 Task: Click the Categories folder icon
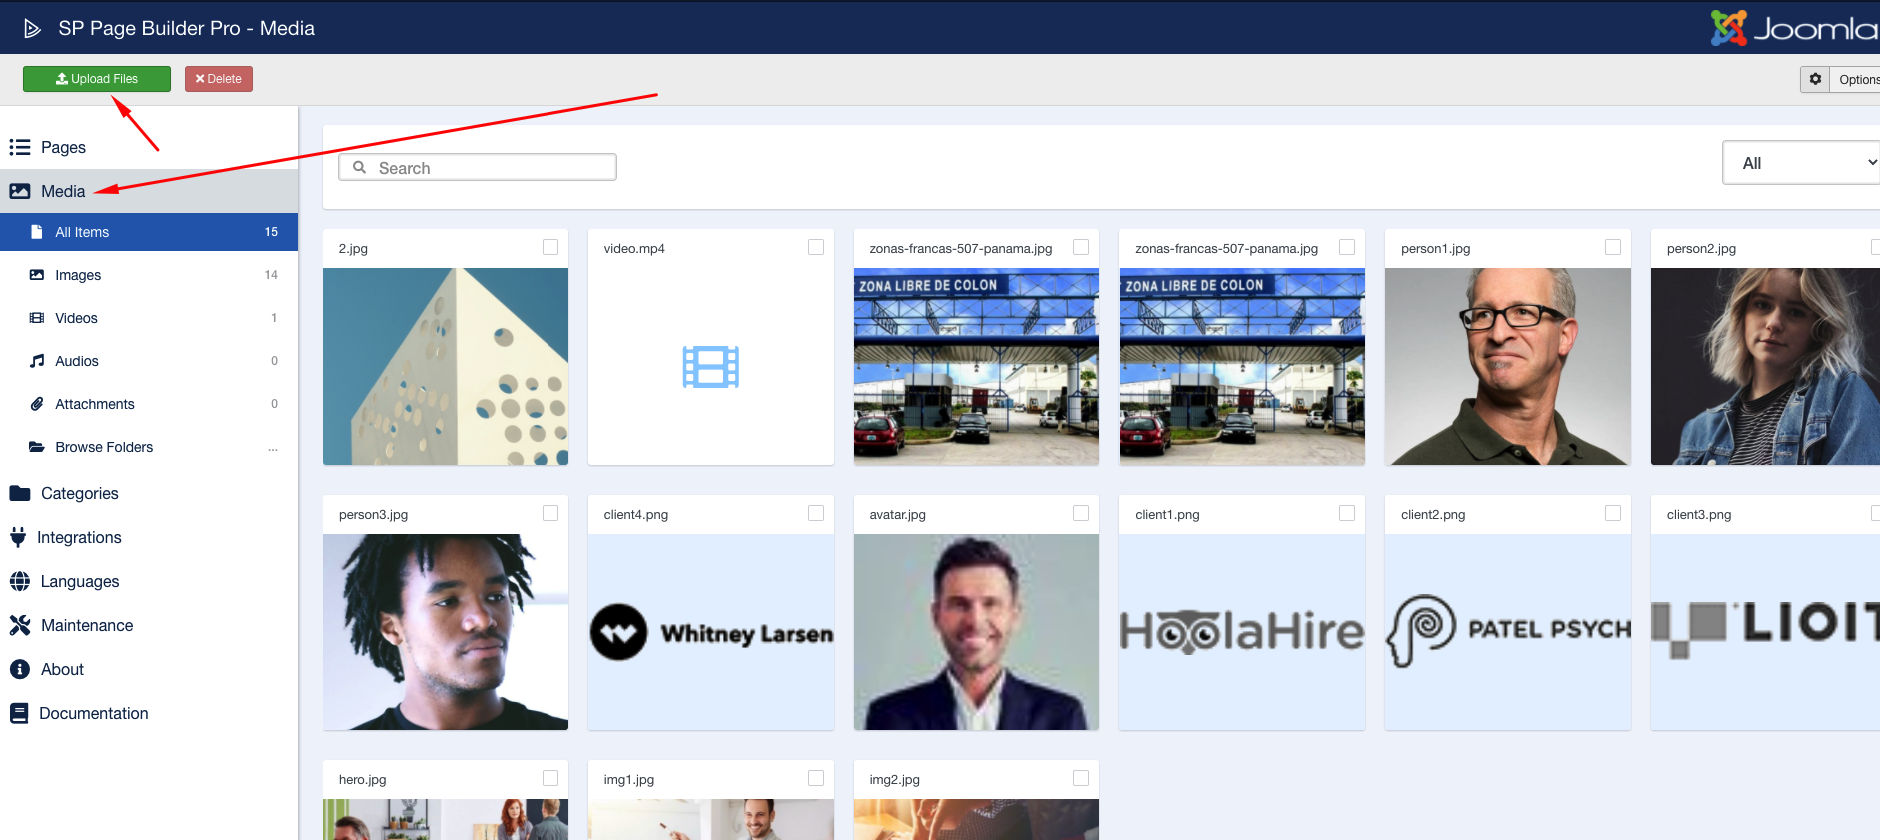click(20, 493)
